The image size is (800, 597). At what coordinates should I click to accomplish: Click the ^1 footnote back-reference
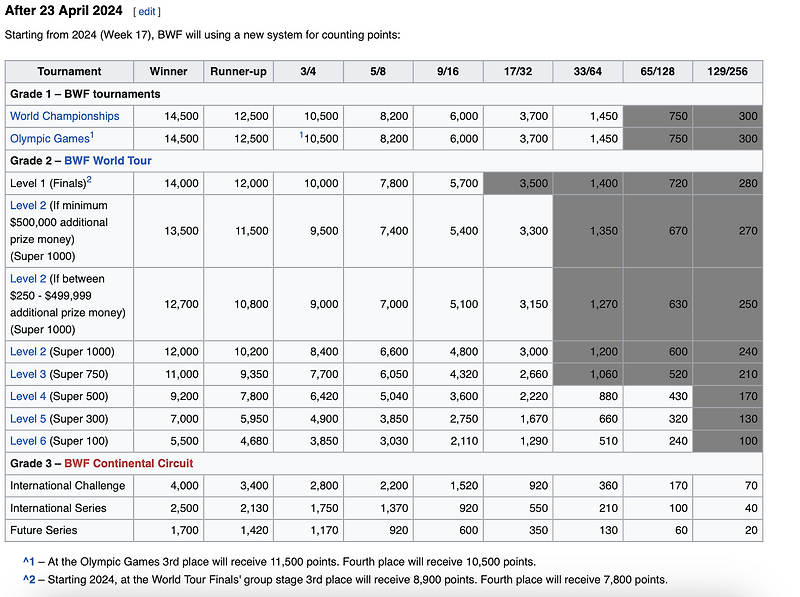coord(29,562)
